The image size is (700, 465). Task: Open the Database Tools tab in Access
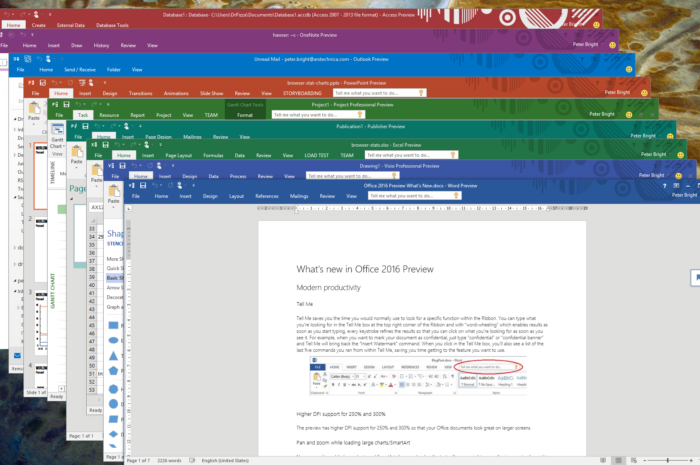112,25
